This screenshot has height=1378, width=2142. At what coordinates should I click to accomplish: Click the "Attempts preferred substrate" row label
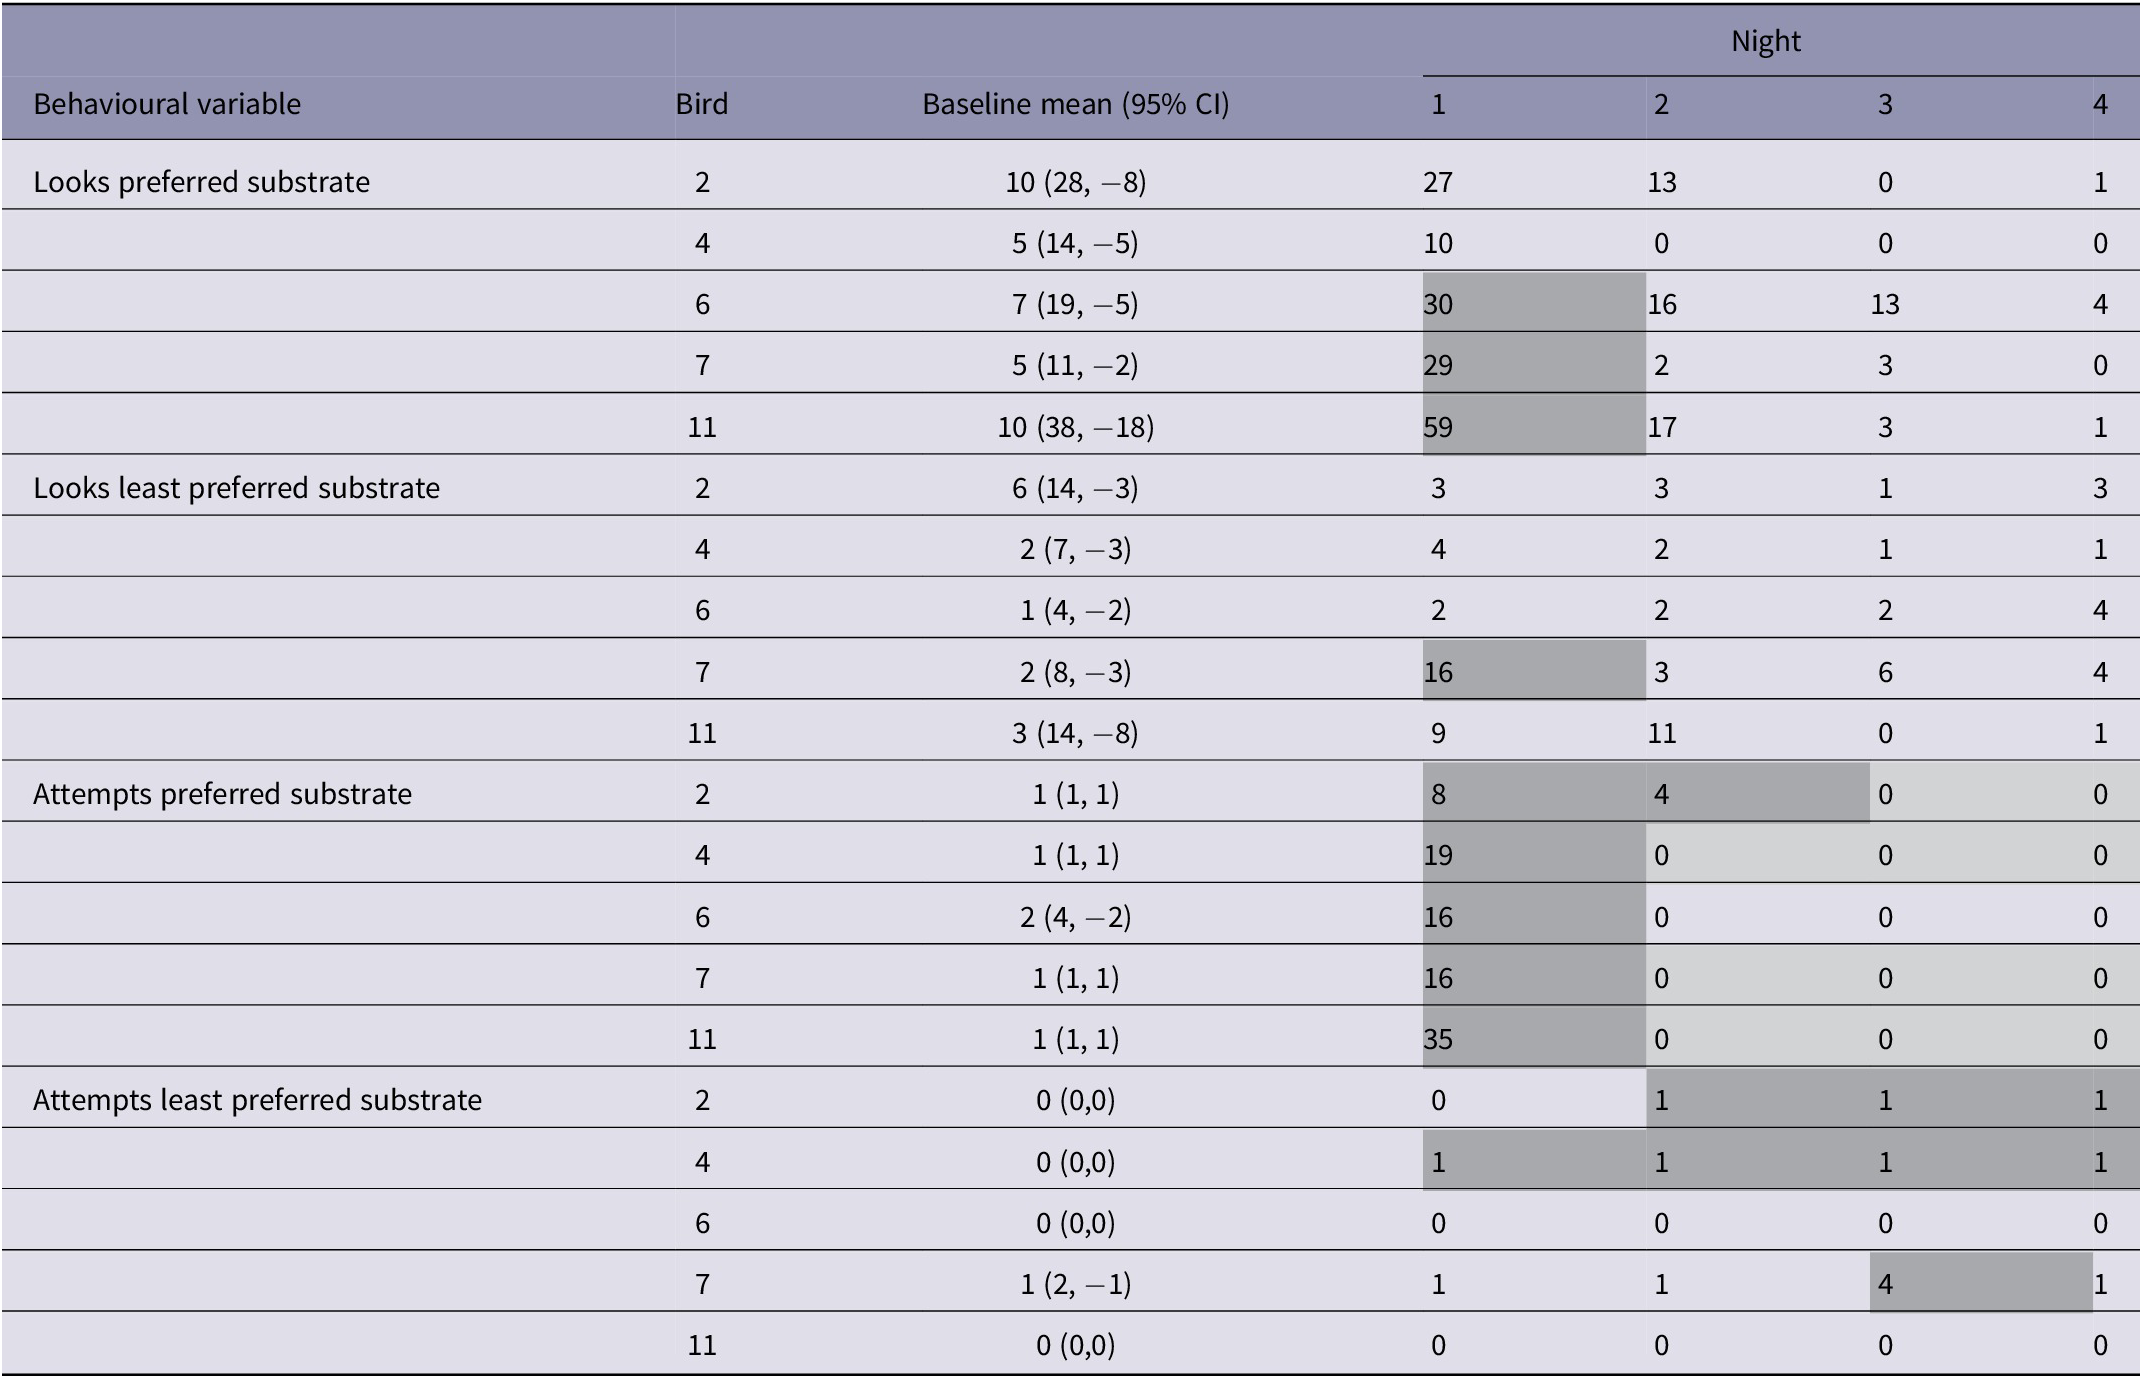click(x=222, y=794)
